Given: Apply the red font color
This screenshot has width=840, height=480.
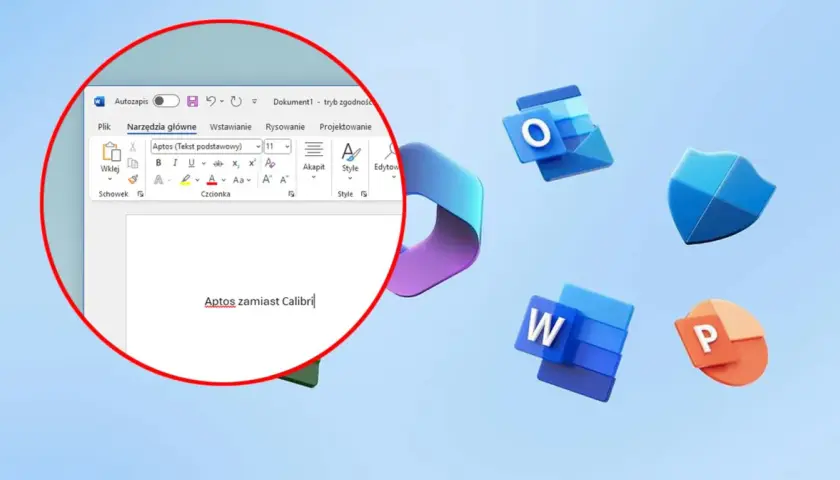Looking at the screenshot, I should point(212,180).
